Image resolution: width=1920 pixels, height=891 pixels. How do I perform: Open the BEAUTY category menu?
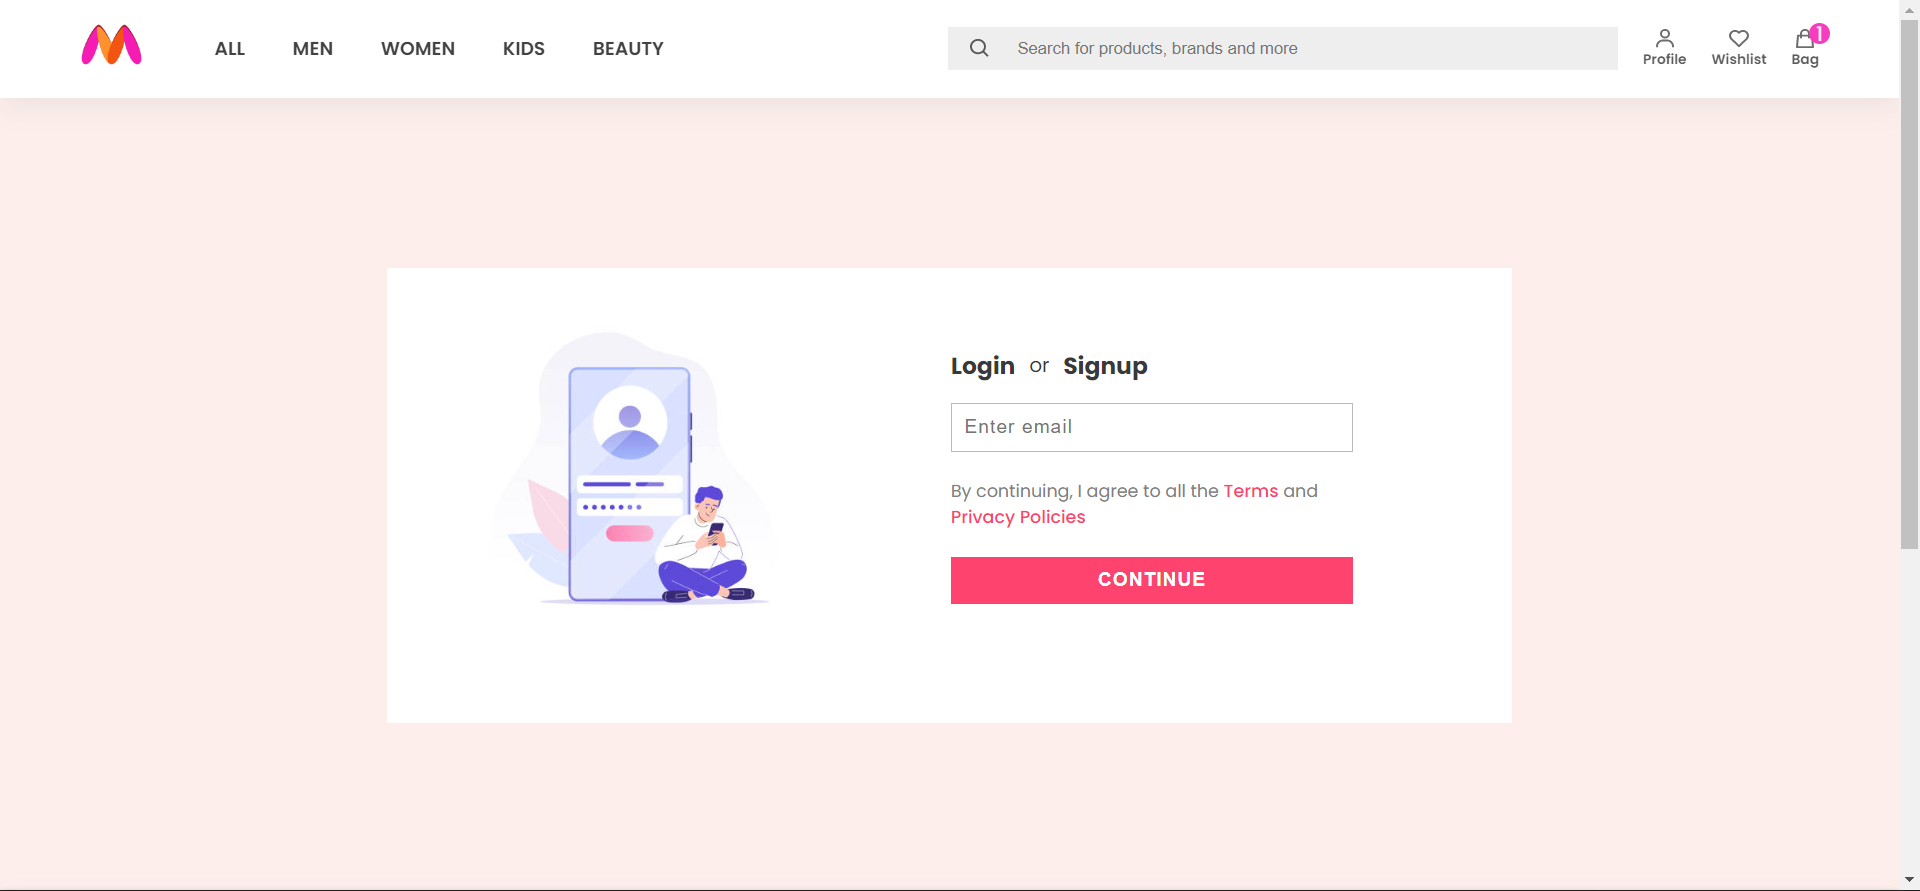pyautogui.click(x=628, y=49)
